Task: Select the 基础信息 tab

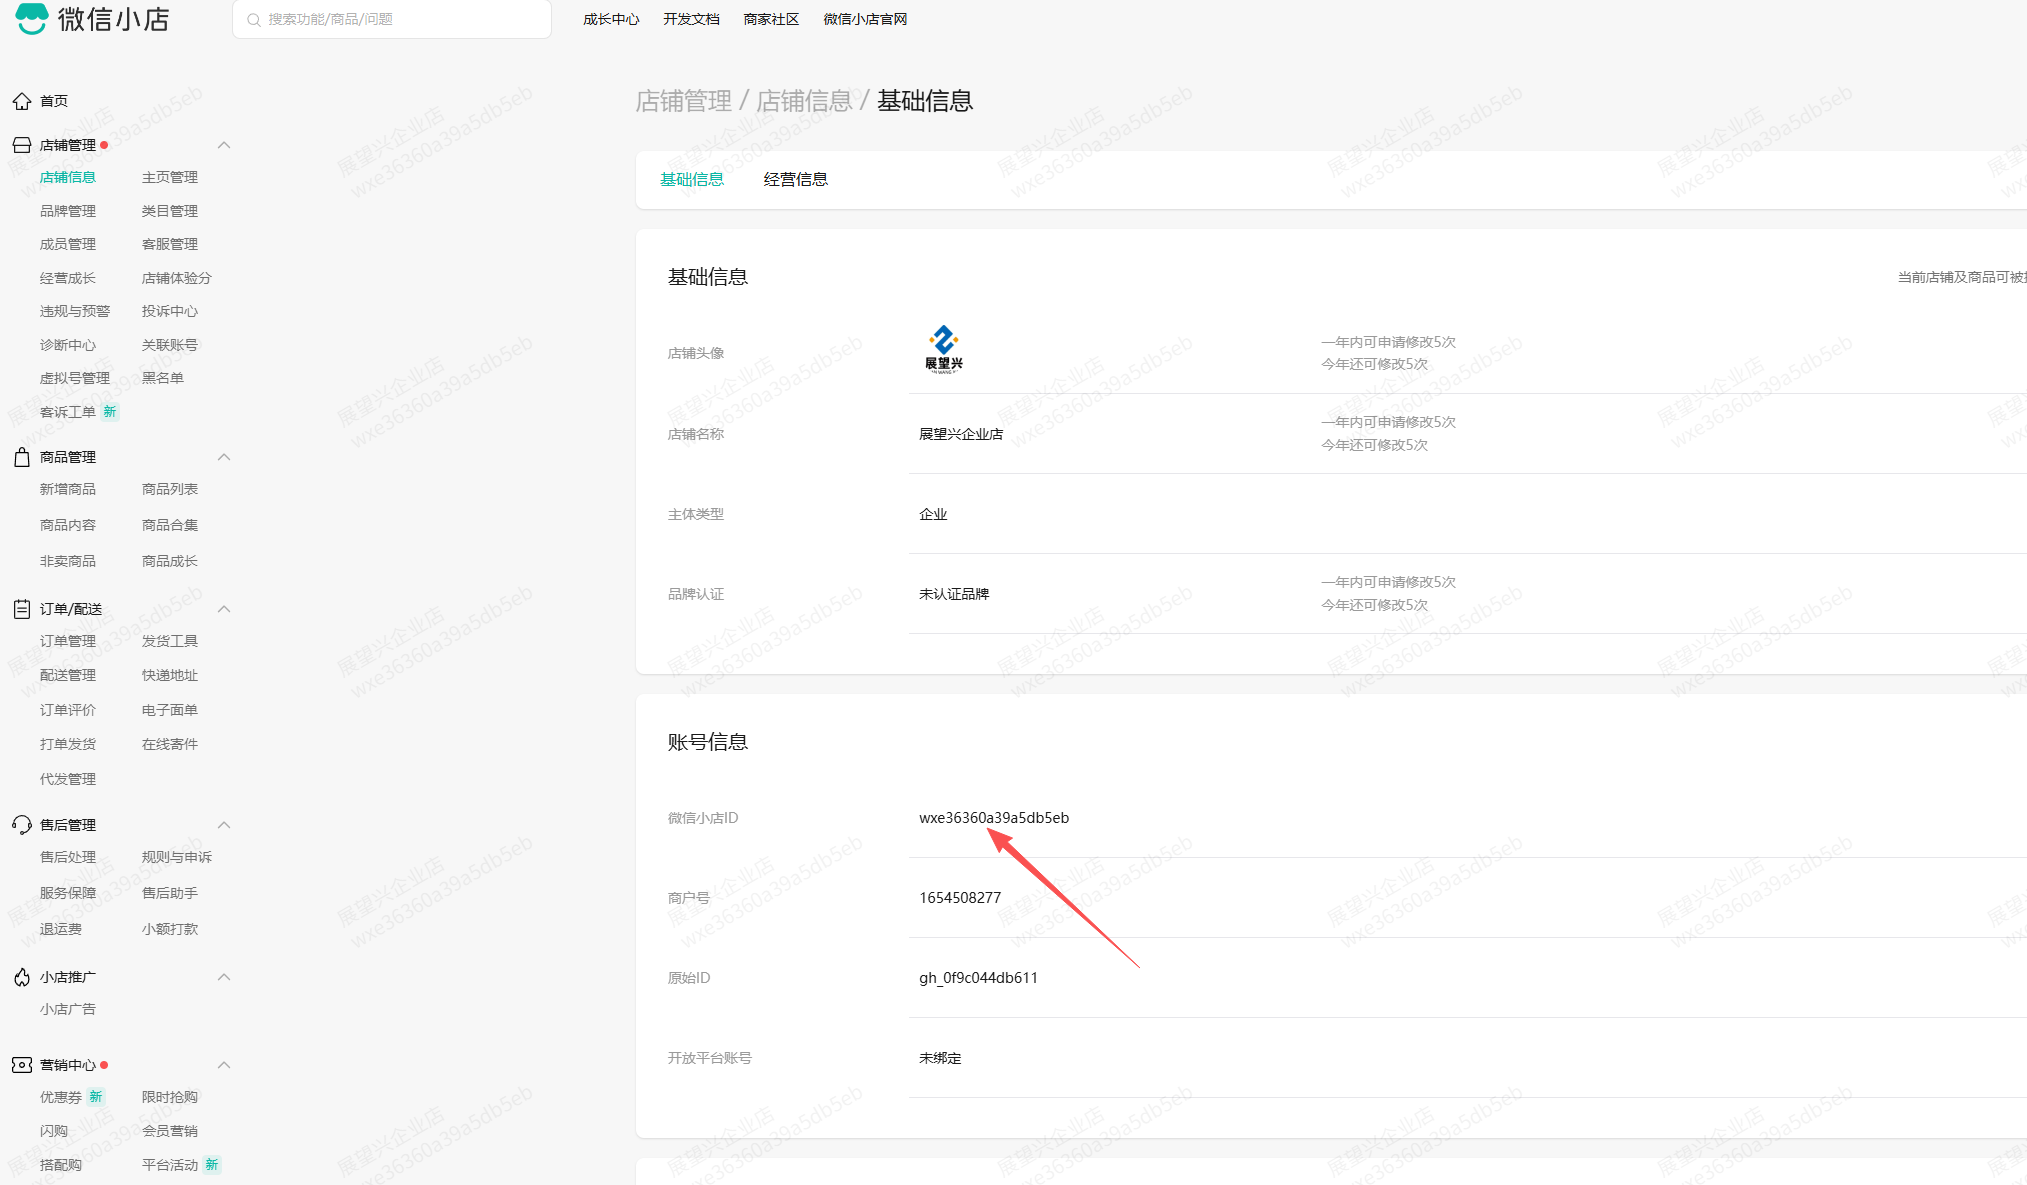Action: 692,179
